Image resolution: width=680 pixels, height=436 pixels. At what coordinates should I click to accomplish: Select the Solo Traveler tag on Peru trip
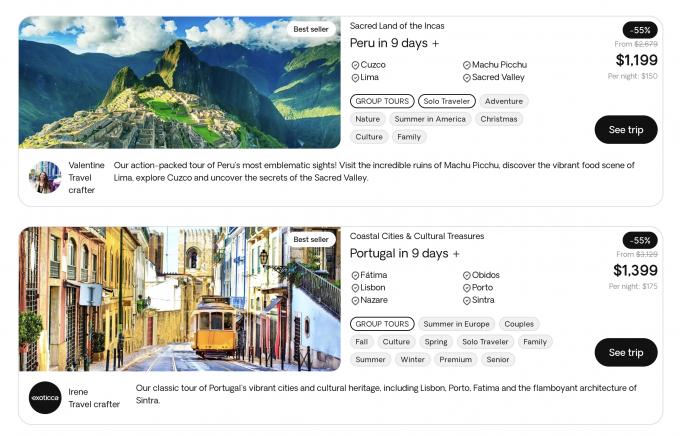coord(447,101)
